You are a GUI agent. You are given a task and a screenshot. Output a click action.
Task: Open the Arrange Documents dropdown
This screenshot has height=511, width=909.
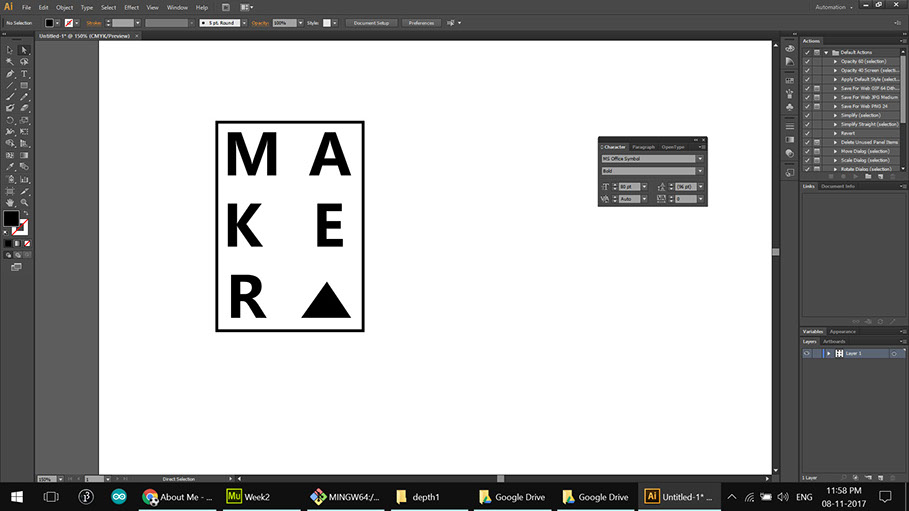point(246,8)
